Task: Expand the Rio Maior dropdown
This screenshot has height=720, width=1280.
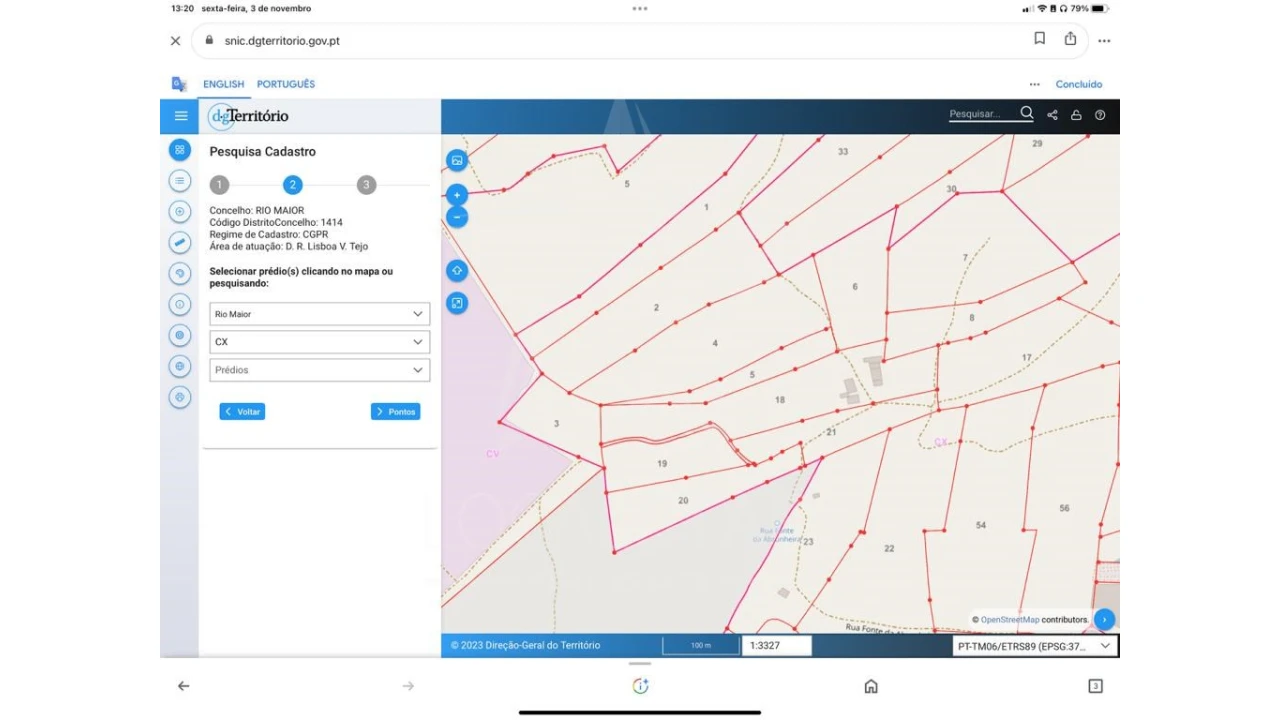Action: 319,314
